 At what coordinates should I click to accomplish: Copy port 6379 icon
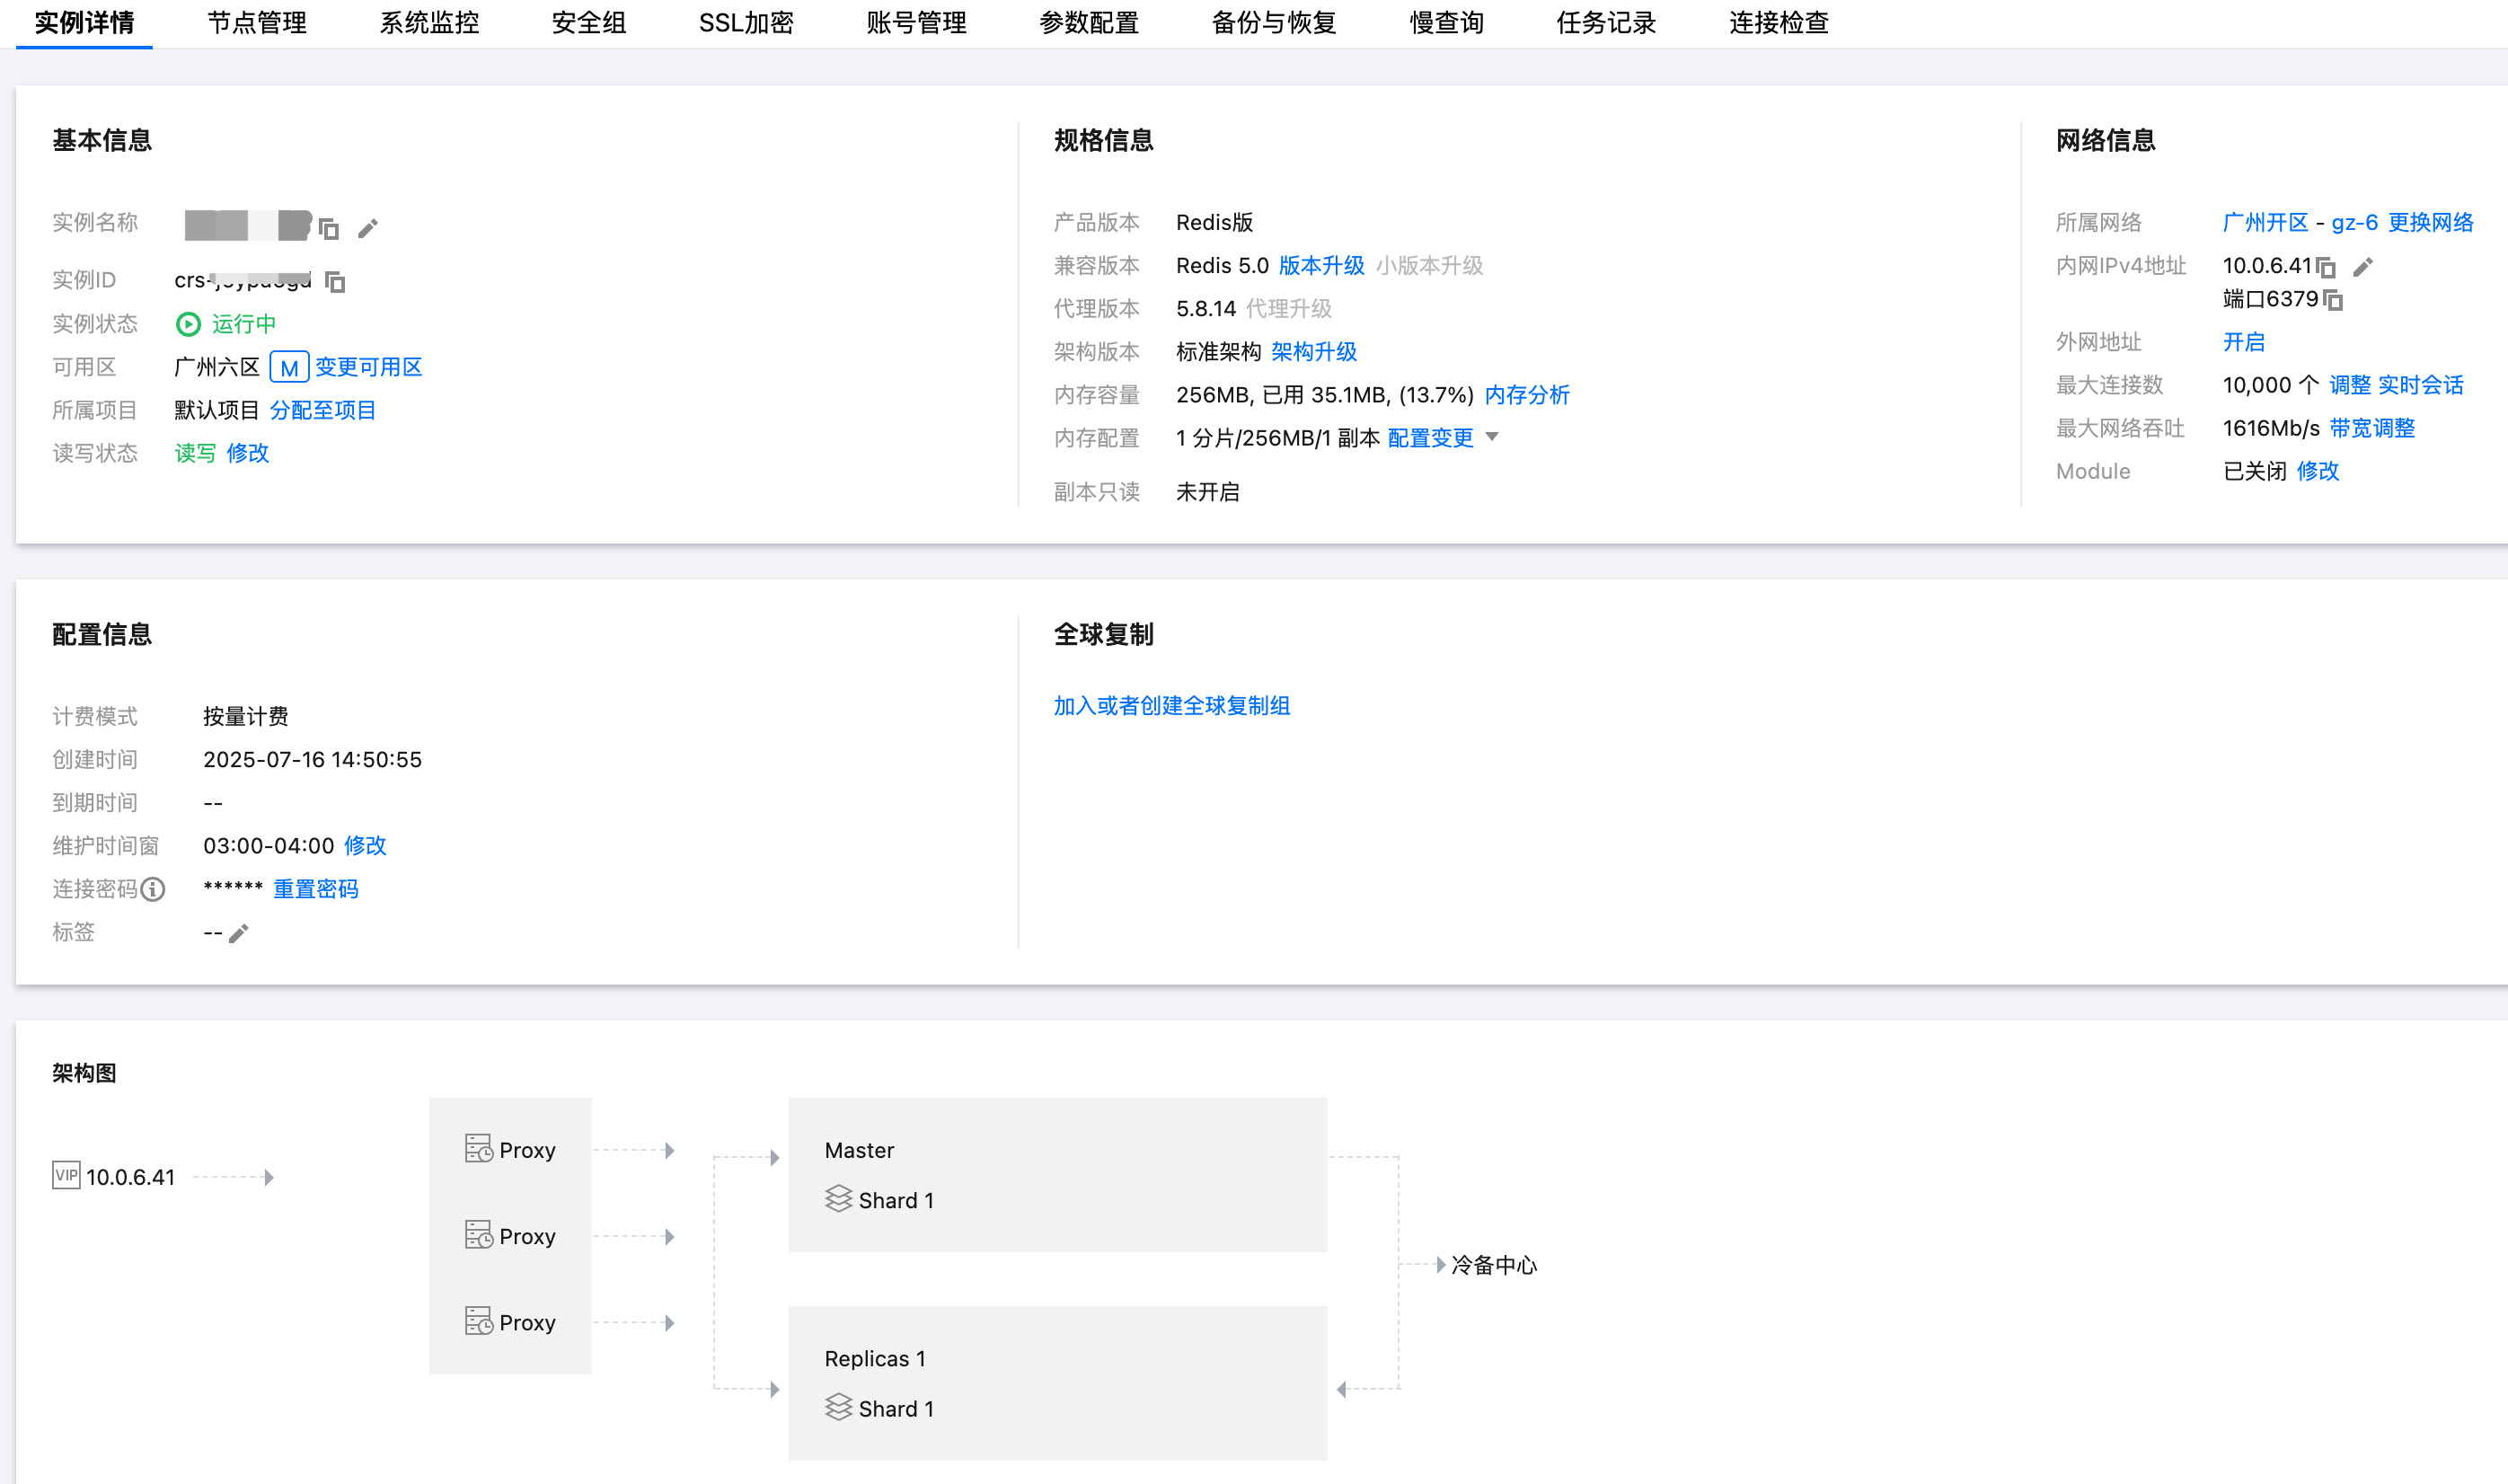(x=2333, y=300)
